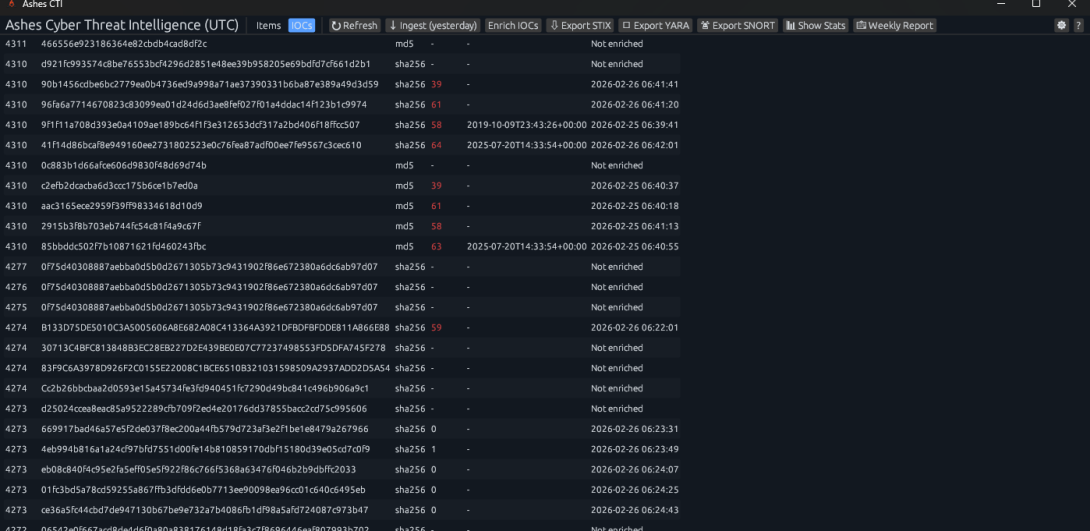Click row ID 4277
Screen dimensions: 1090x531
tap(15, 267)
